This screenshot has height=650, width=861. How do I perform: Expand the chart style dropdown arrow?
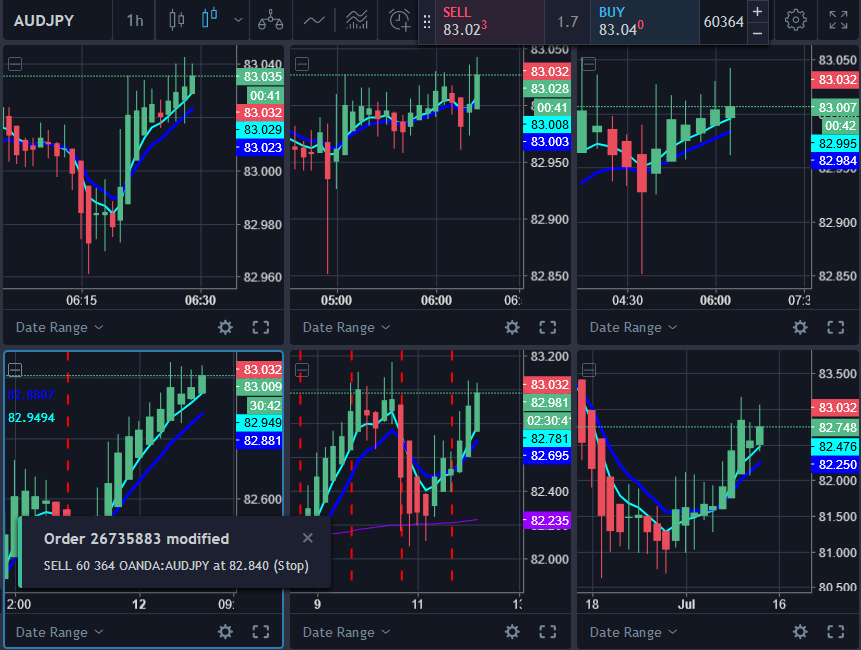click(x=237, y=20)
